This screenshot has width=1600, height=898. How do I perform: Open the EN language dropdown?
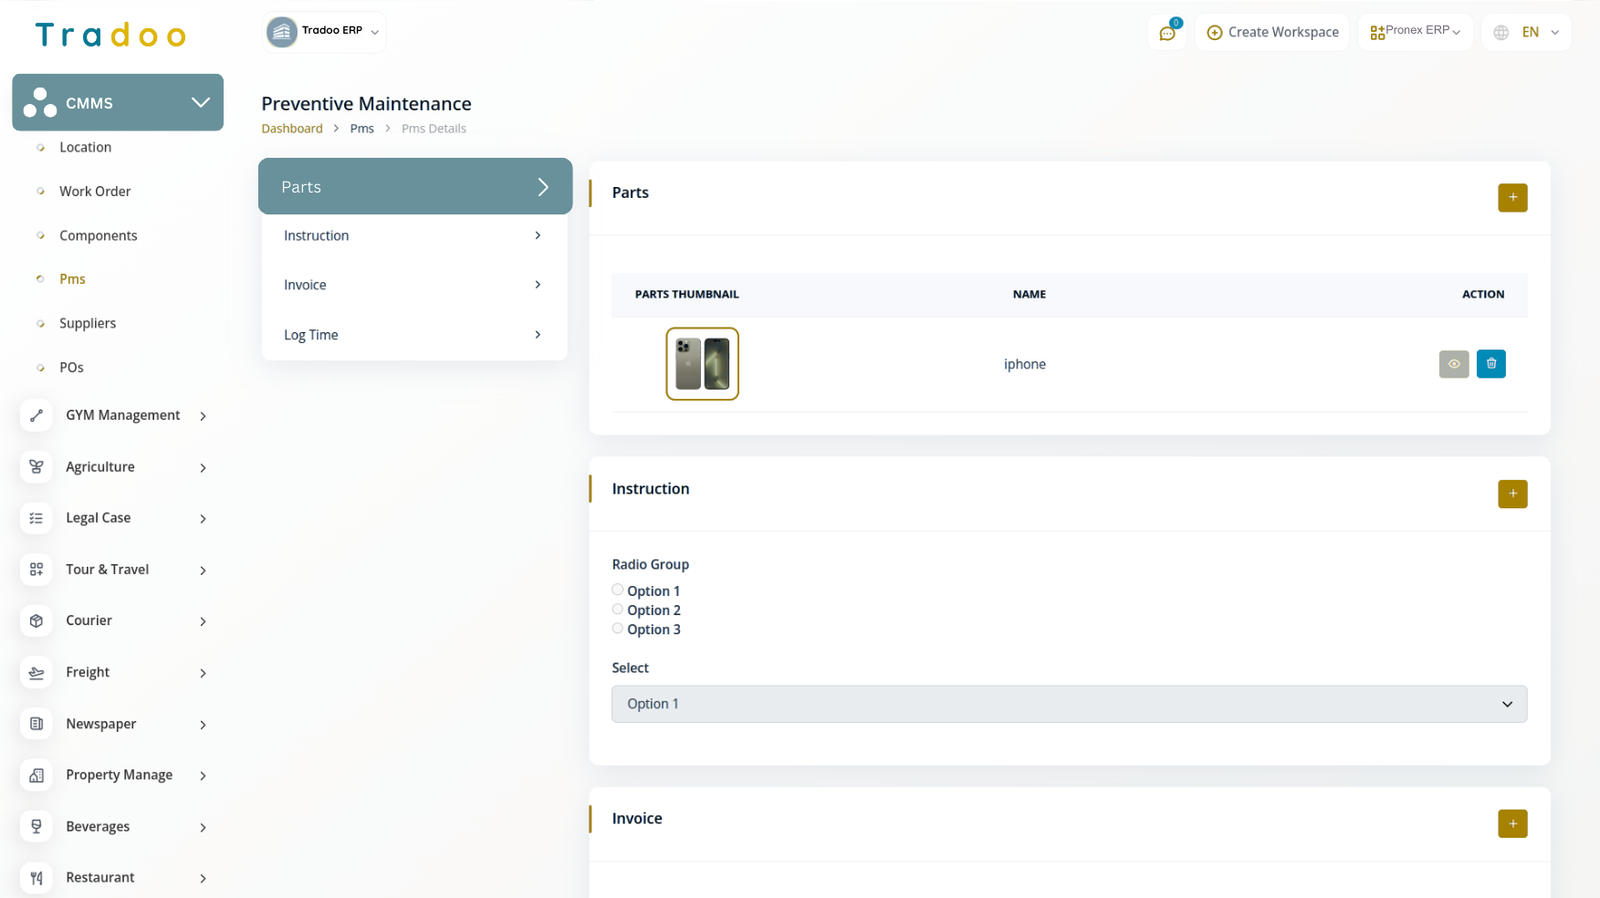click(1527, 33)
